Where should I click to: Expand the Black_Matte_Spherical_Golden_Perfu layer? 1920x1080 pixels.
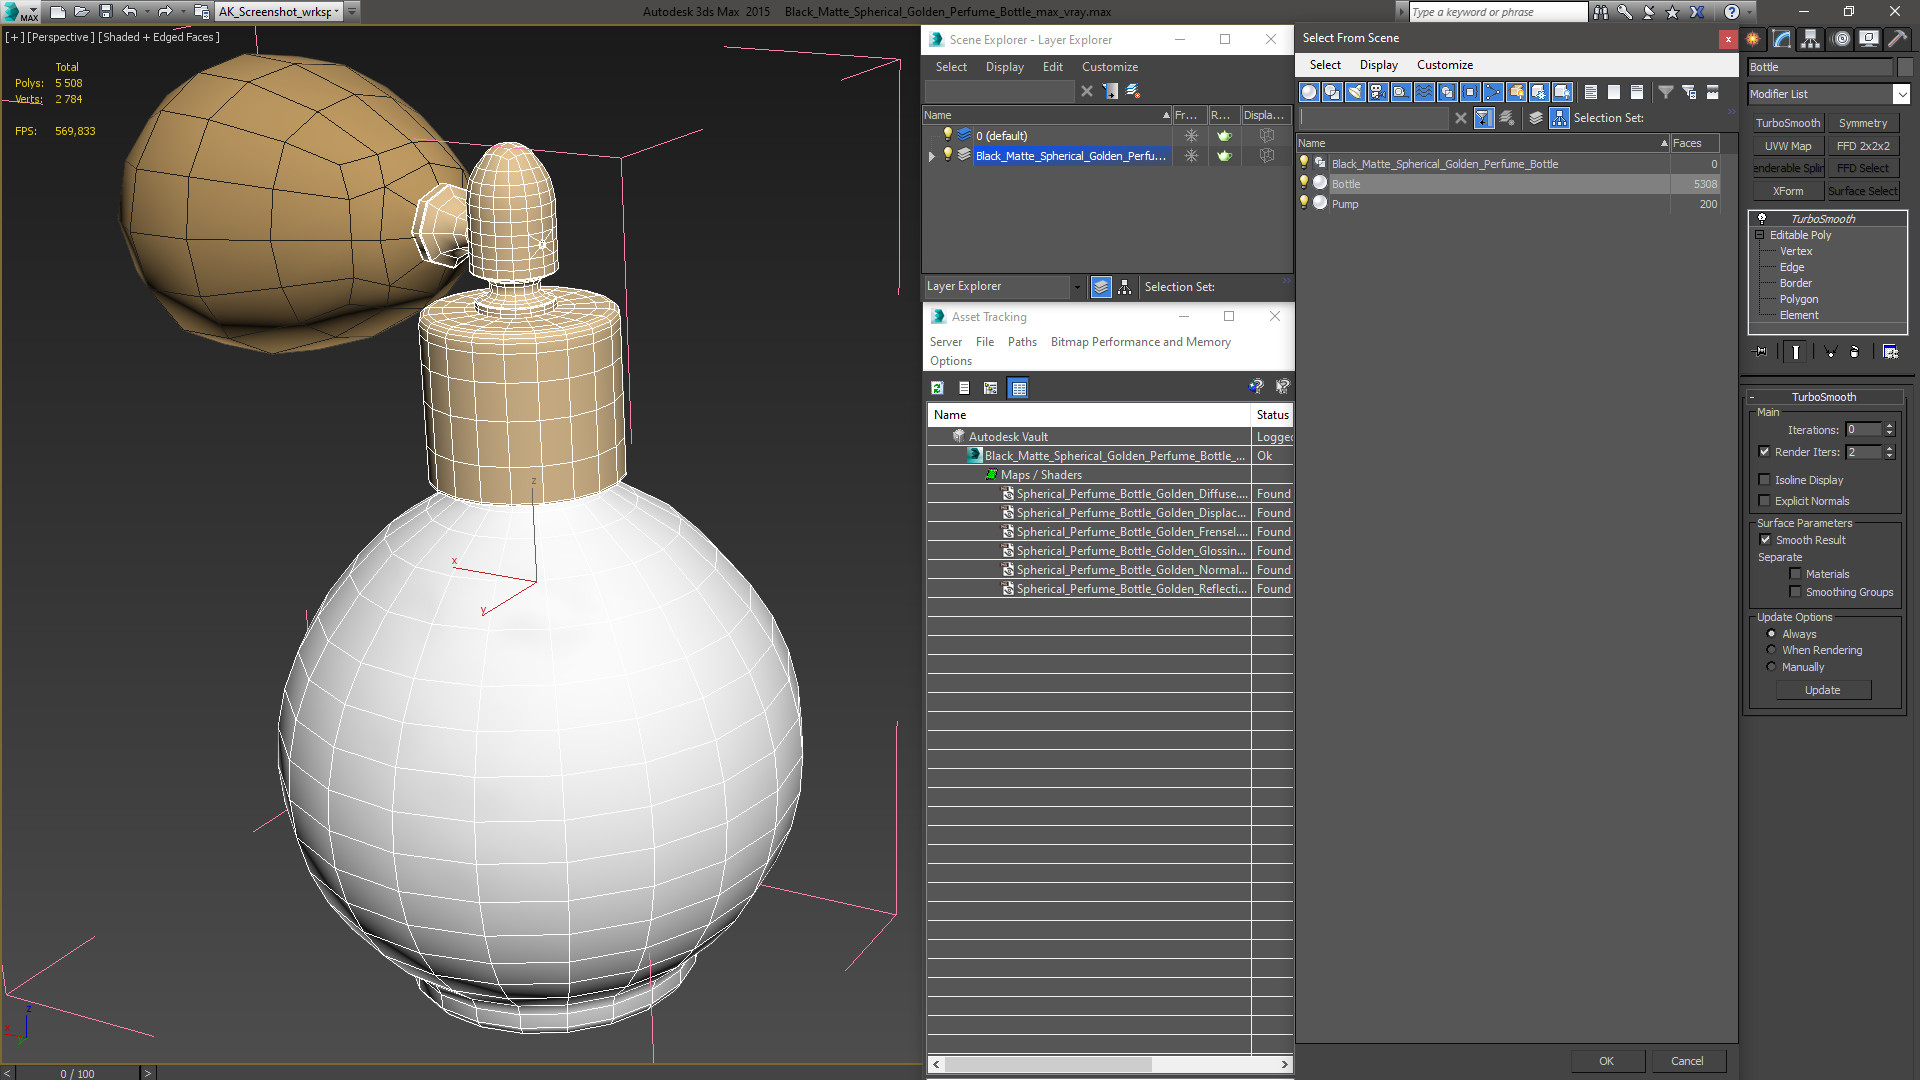[932, 156]
